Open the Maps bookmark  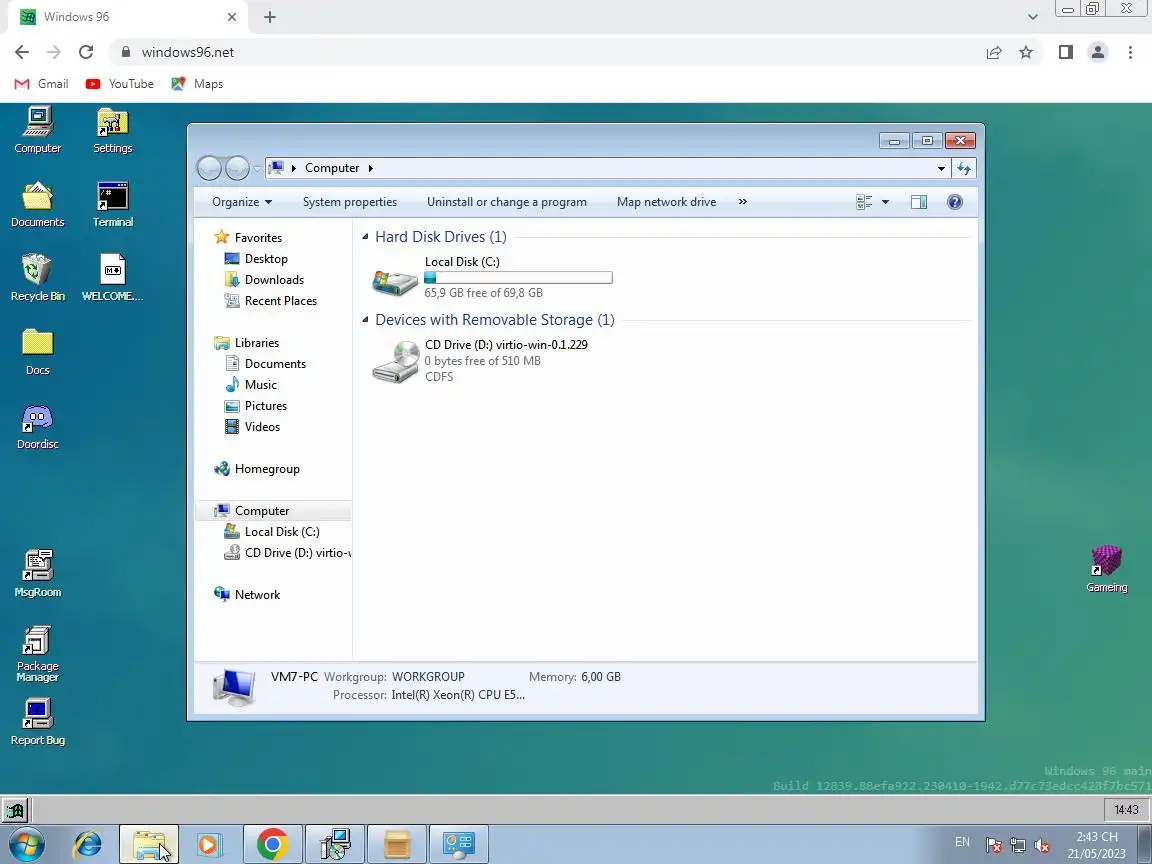[197, 84]
